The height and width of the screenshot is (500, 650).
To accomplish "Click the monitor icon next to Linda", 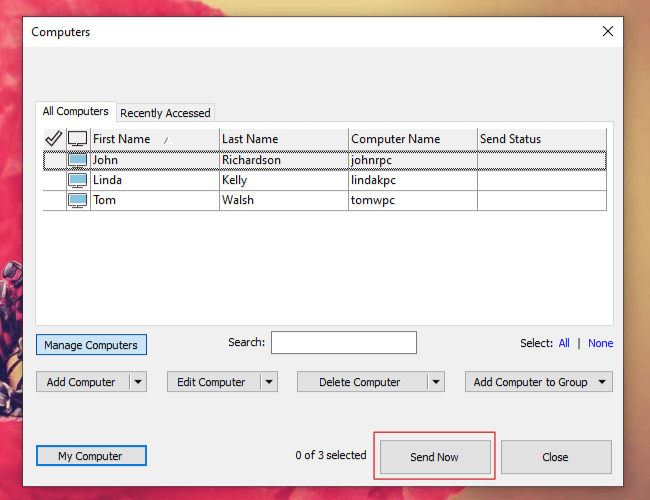I will click(77, 181).
